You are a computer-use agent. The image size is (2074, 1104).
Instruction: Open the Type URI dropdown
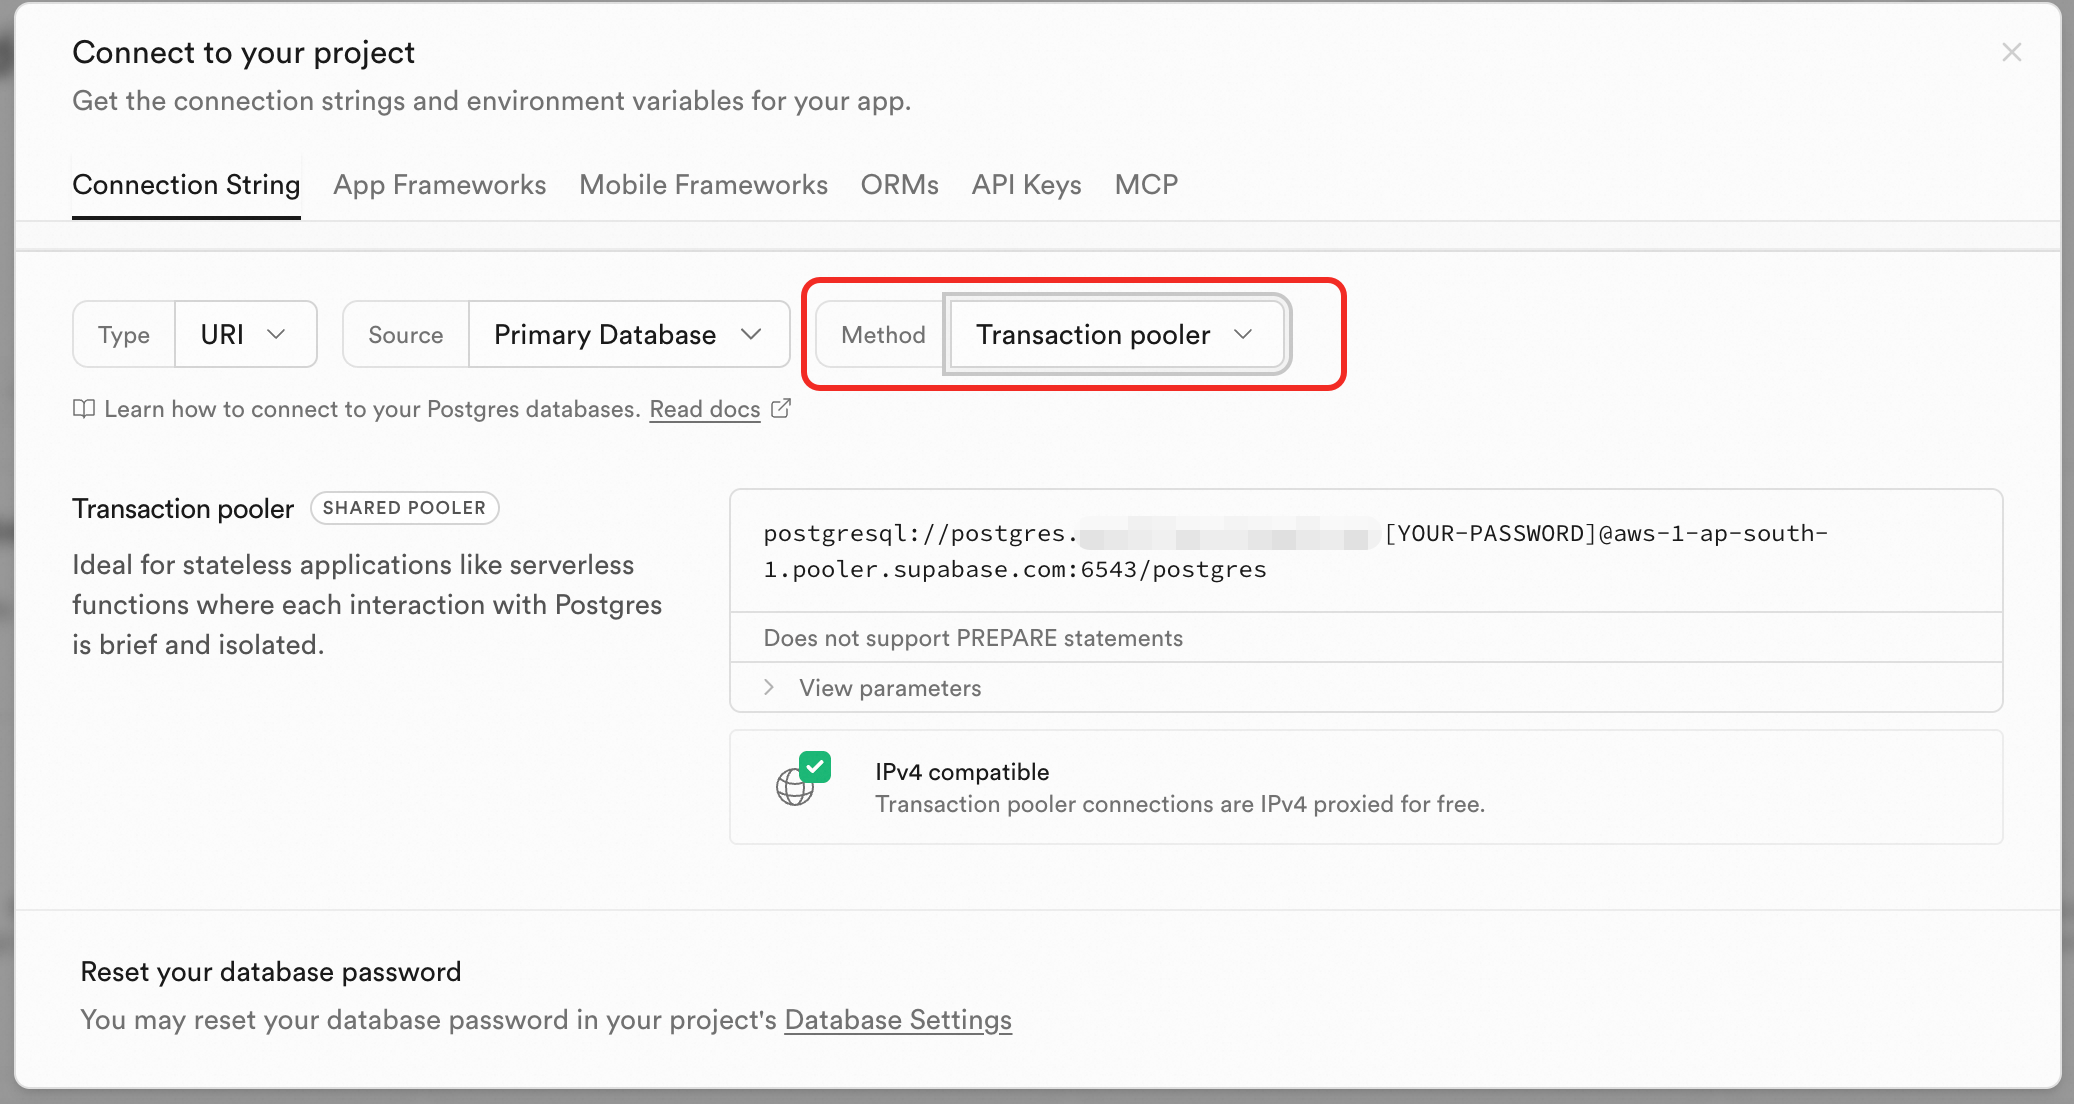pyautogui.click(x=245, y=334)
